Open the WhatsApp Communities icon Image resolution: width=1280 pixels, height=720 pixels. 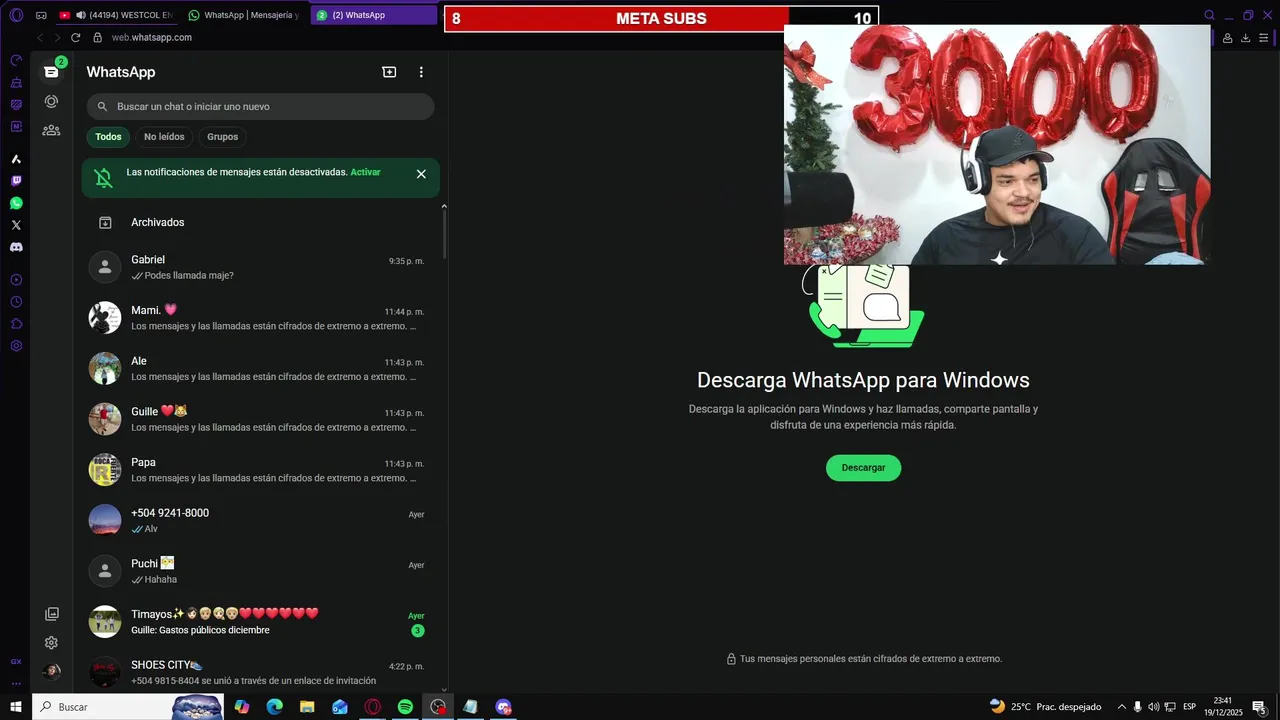coord(51,130)
